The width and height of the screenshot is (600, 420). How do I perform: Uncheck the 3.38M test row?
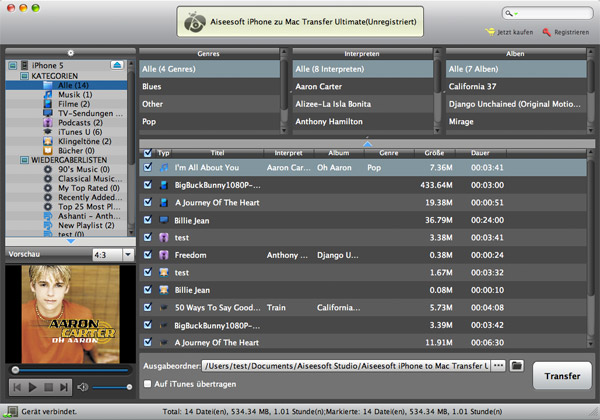tap(147, 237)
